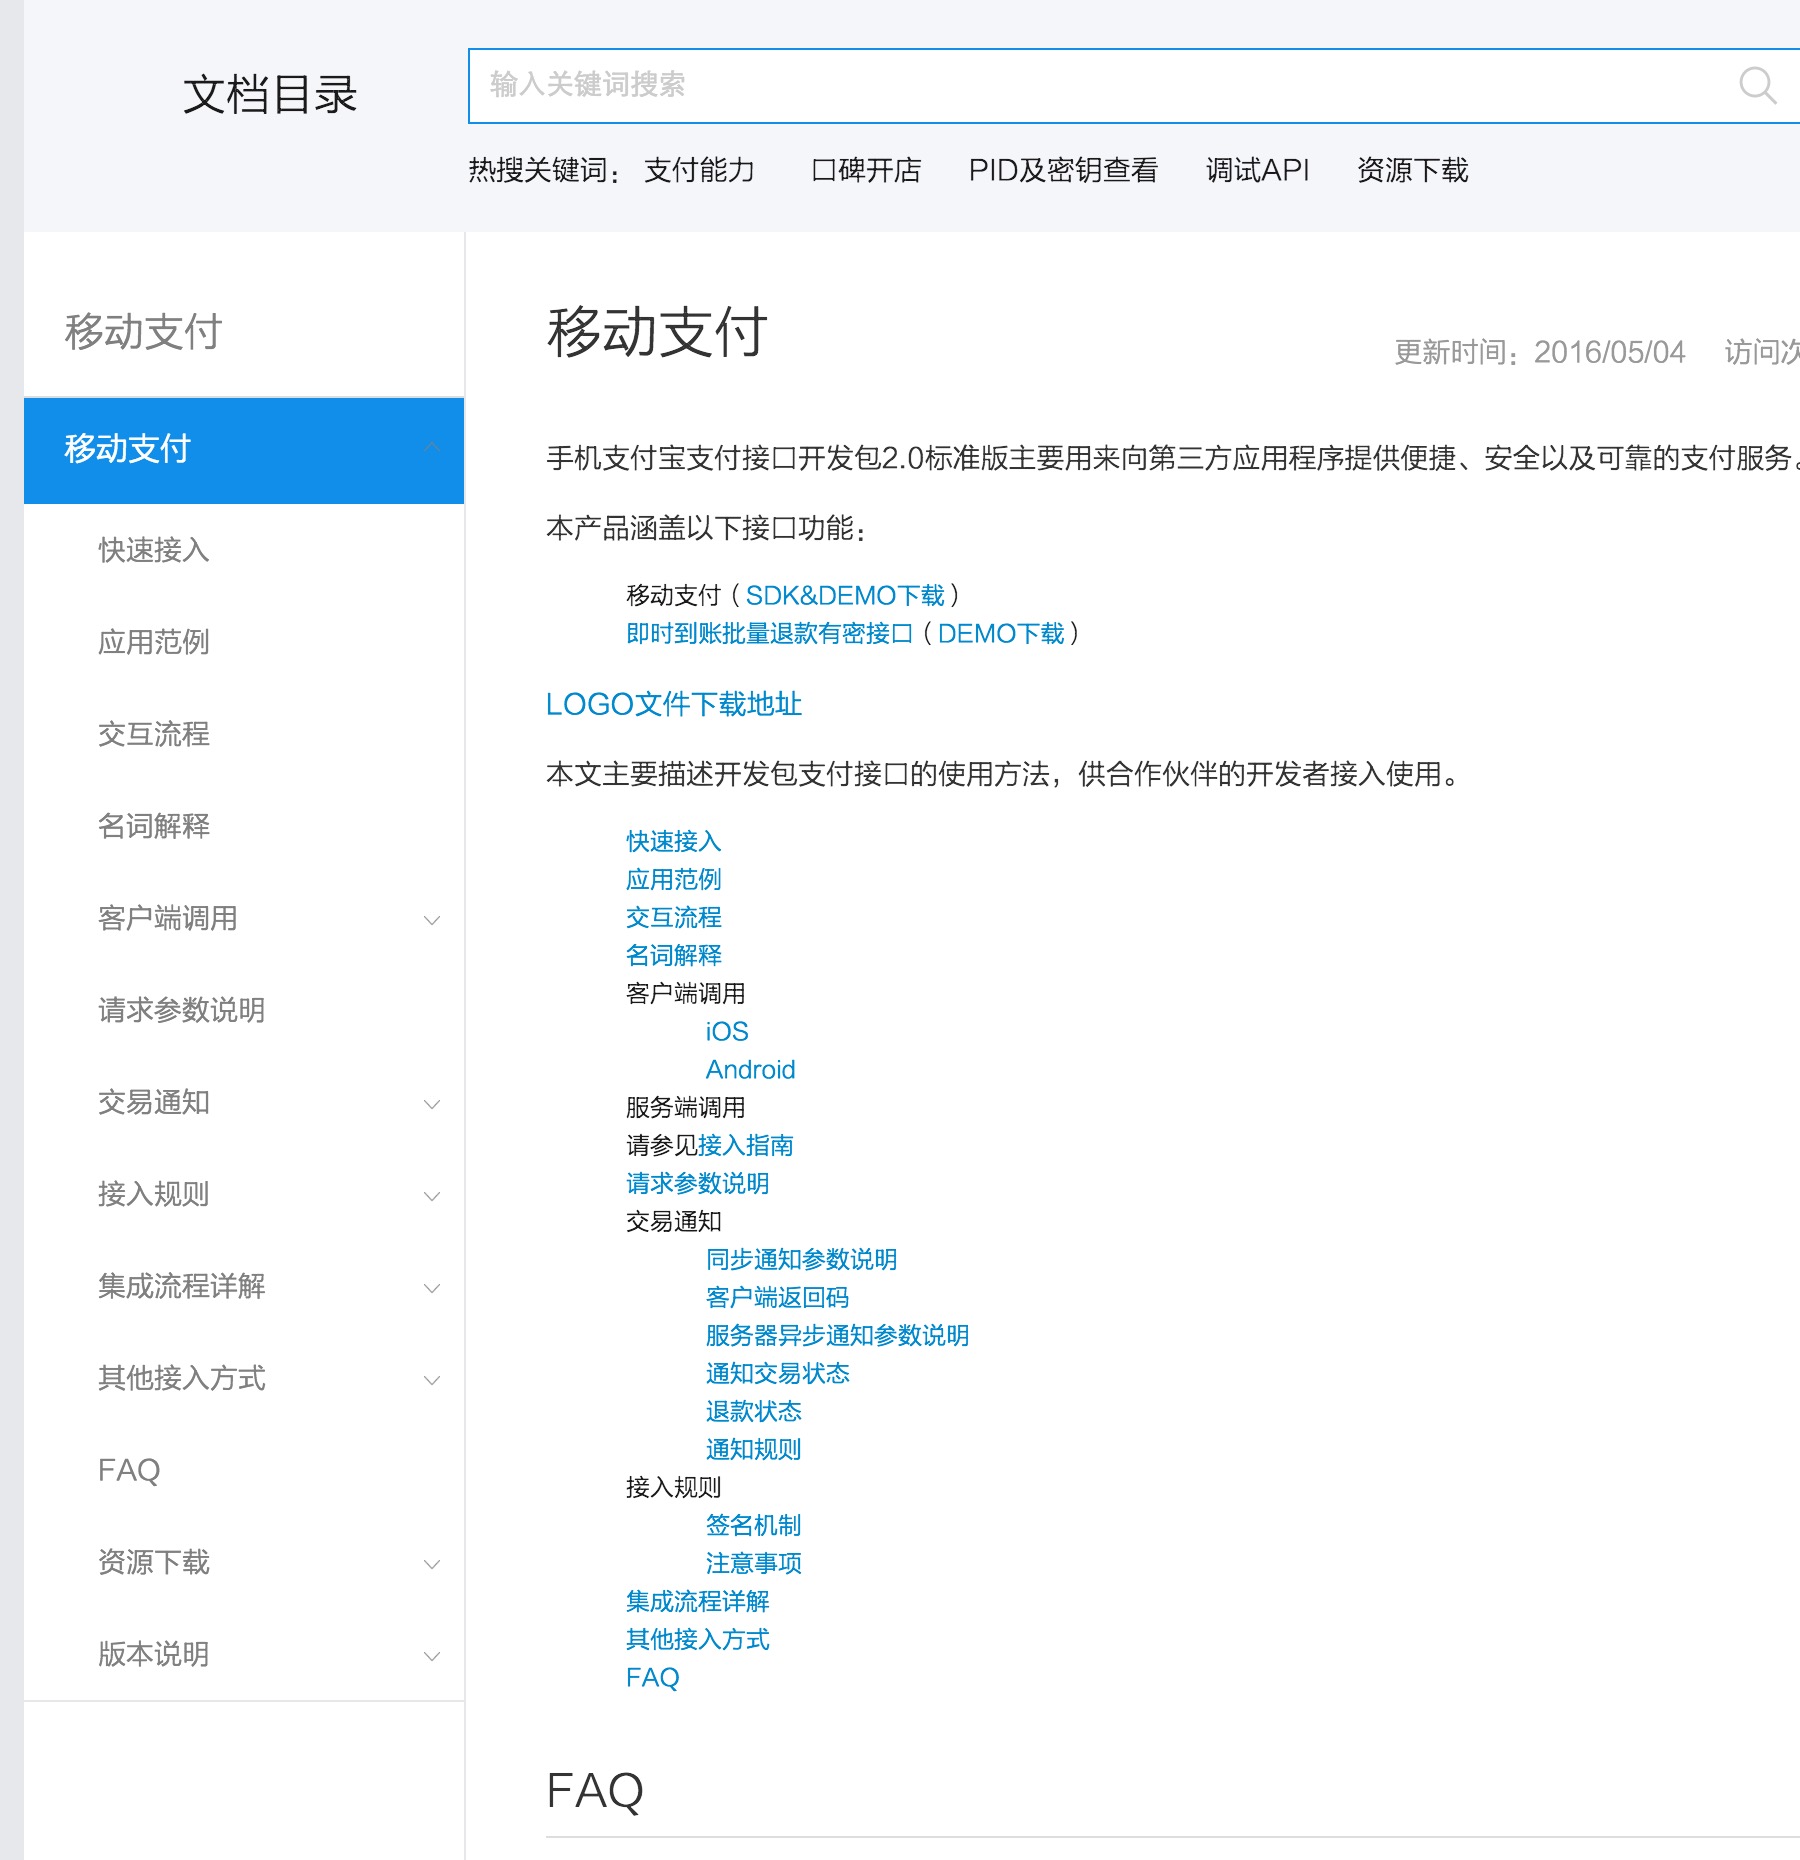This screenshot has width=1800, height=1860.
Task: Open 退款状态 link
Action: pyautogui.click(x=754, y=1412)
